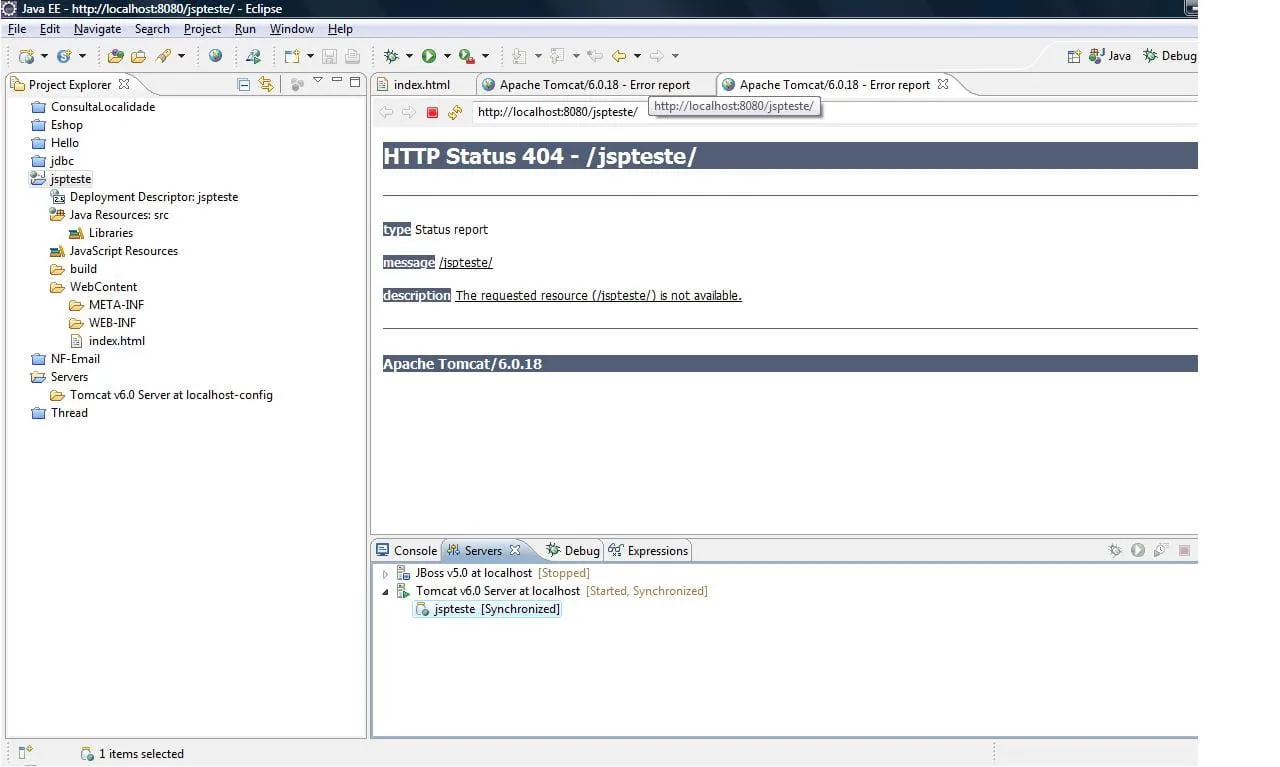Open the Run launch dropdown arrow
Image resolution: width=1280 pixels, height=767 pixels.
point(447,56)
